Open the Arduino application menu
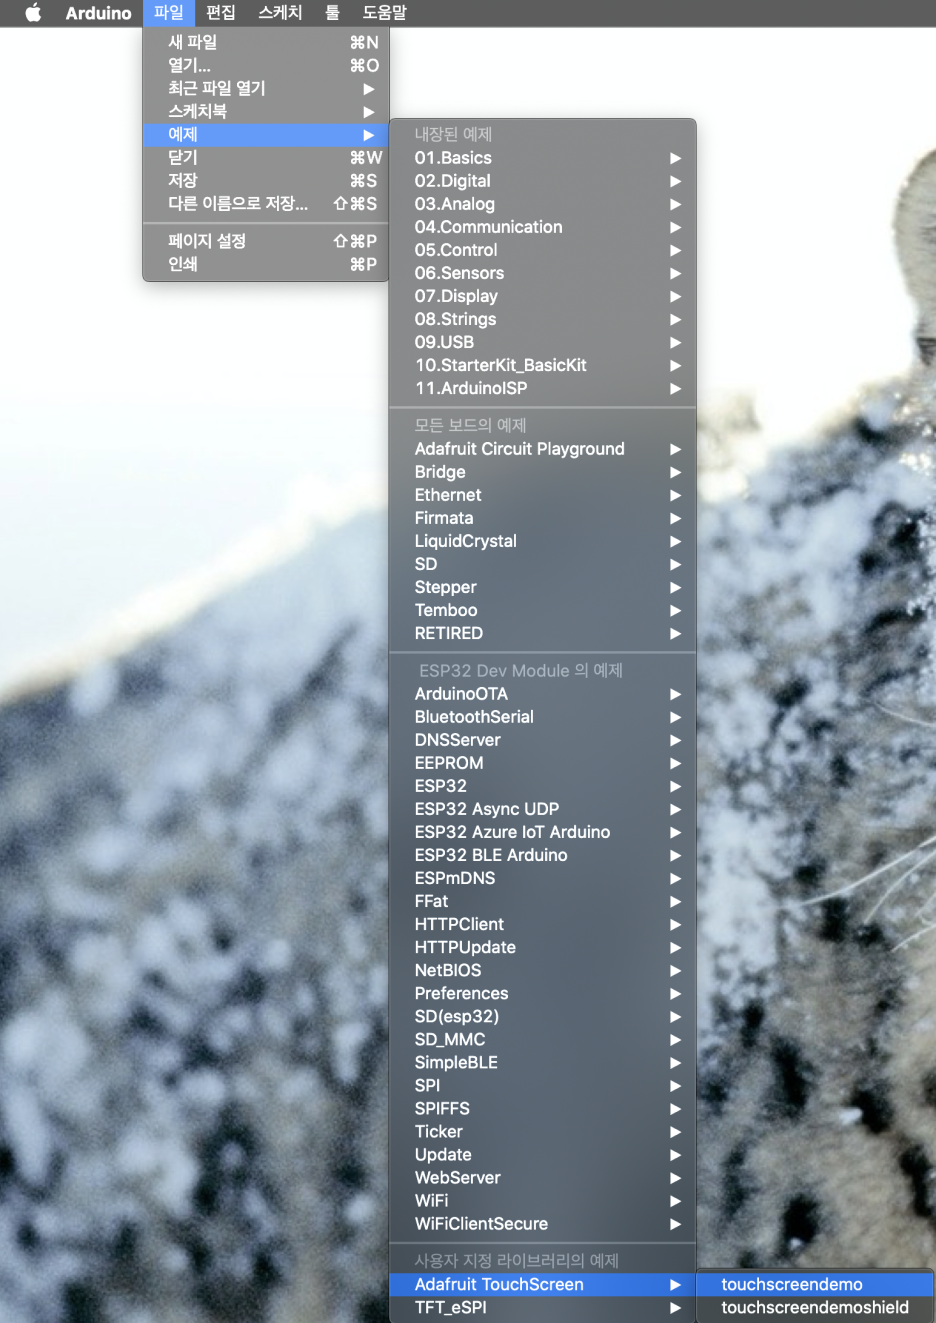936x1323 pixels. tap(98, 13)
